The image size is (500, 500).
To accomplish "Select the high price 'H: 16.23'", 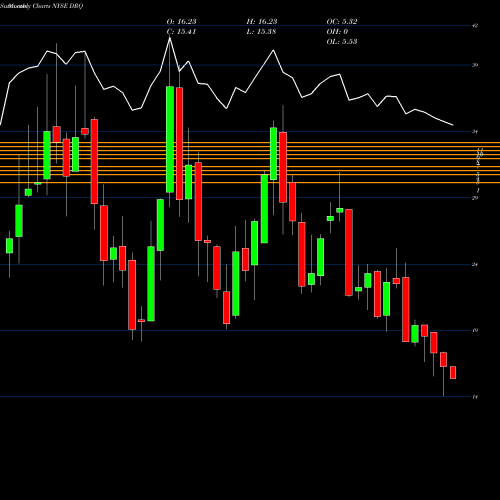I will 262,21.
